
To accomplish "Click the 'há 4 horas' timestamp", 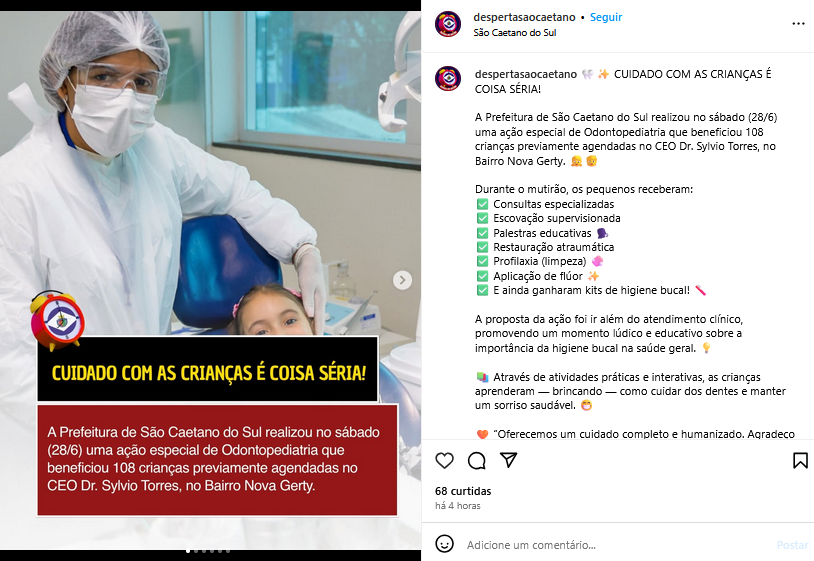I will click(458, 505).
